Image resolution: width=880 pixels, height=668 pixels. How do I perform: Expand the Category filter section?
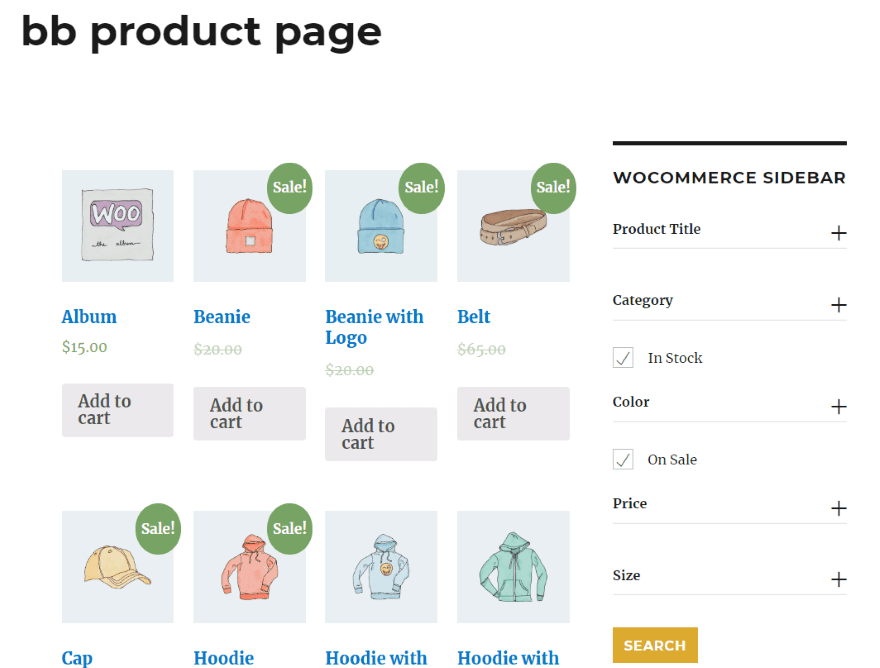tap(838, 305)
